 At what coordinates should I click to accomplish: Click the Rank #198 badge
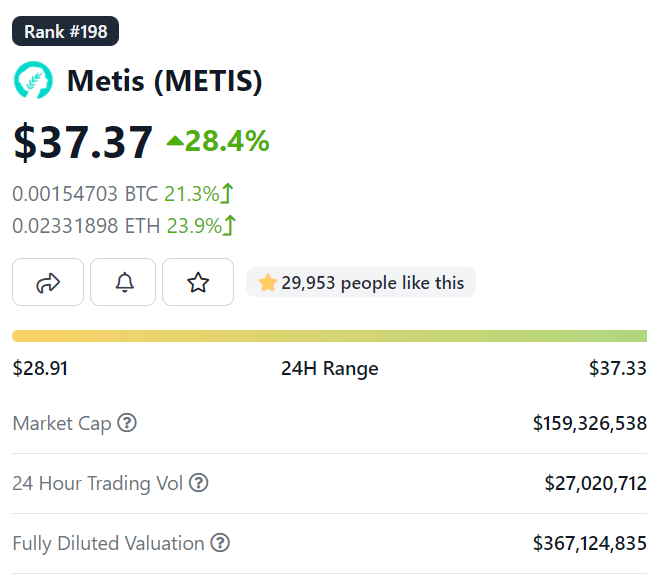65,31
